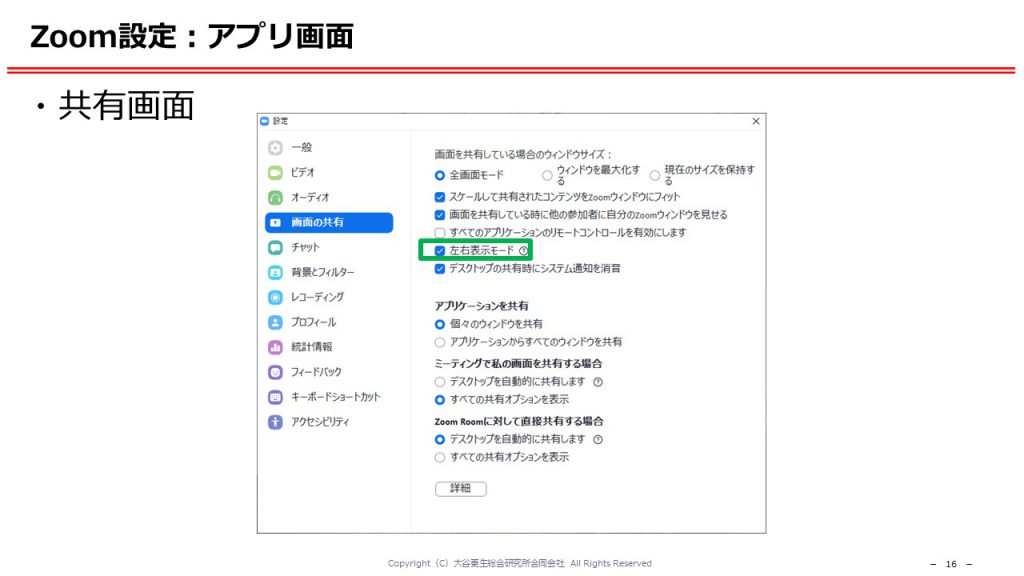Select 個々のウィンドウを共有 radio button

pyautogui.click(x=440, y=324)
